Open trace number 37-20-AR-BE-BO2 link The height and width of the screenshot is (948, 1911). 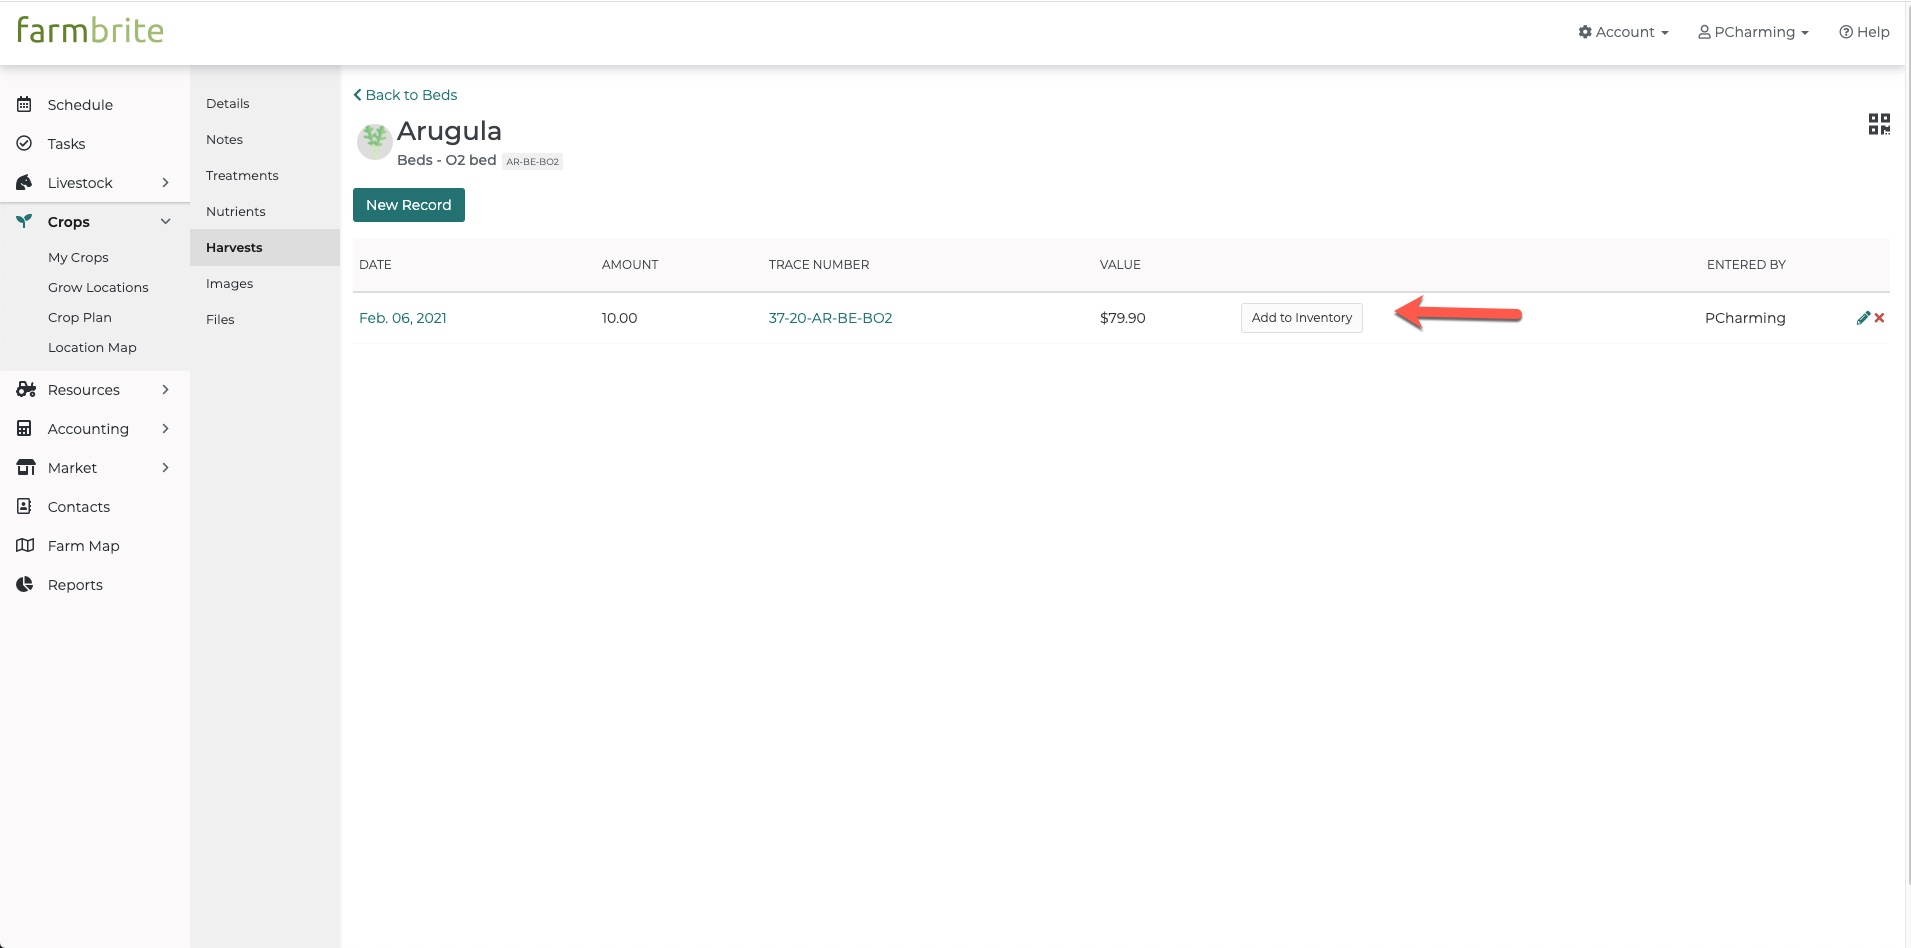coord(830,318)
